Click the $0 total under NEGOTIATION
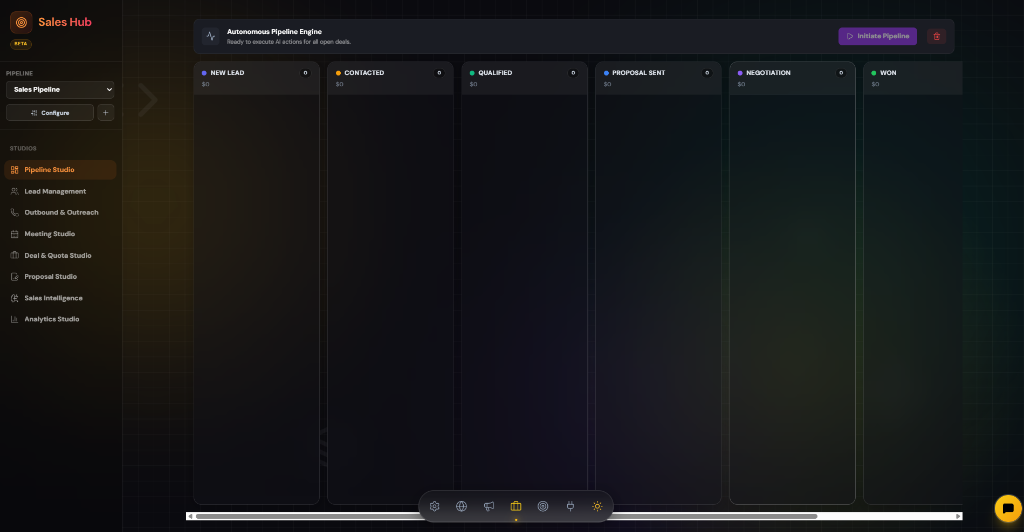Screen dimensions: 1024x532 [x=741, y=84]
